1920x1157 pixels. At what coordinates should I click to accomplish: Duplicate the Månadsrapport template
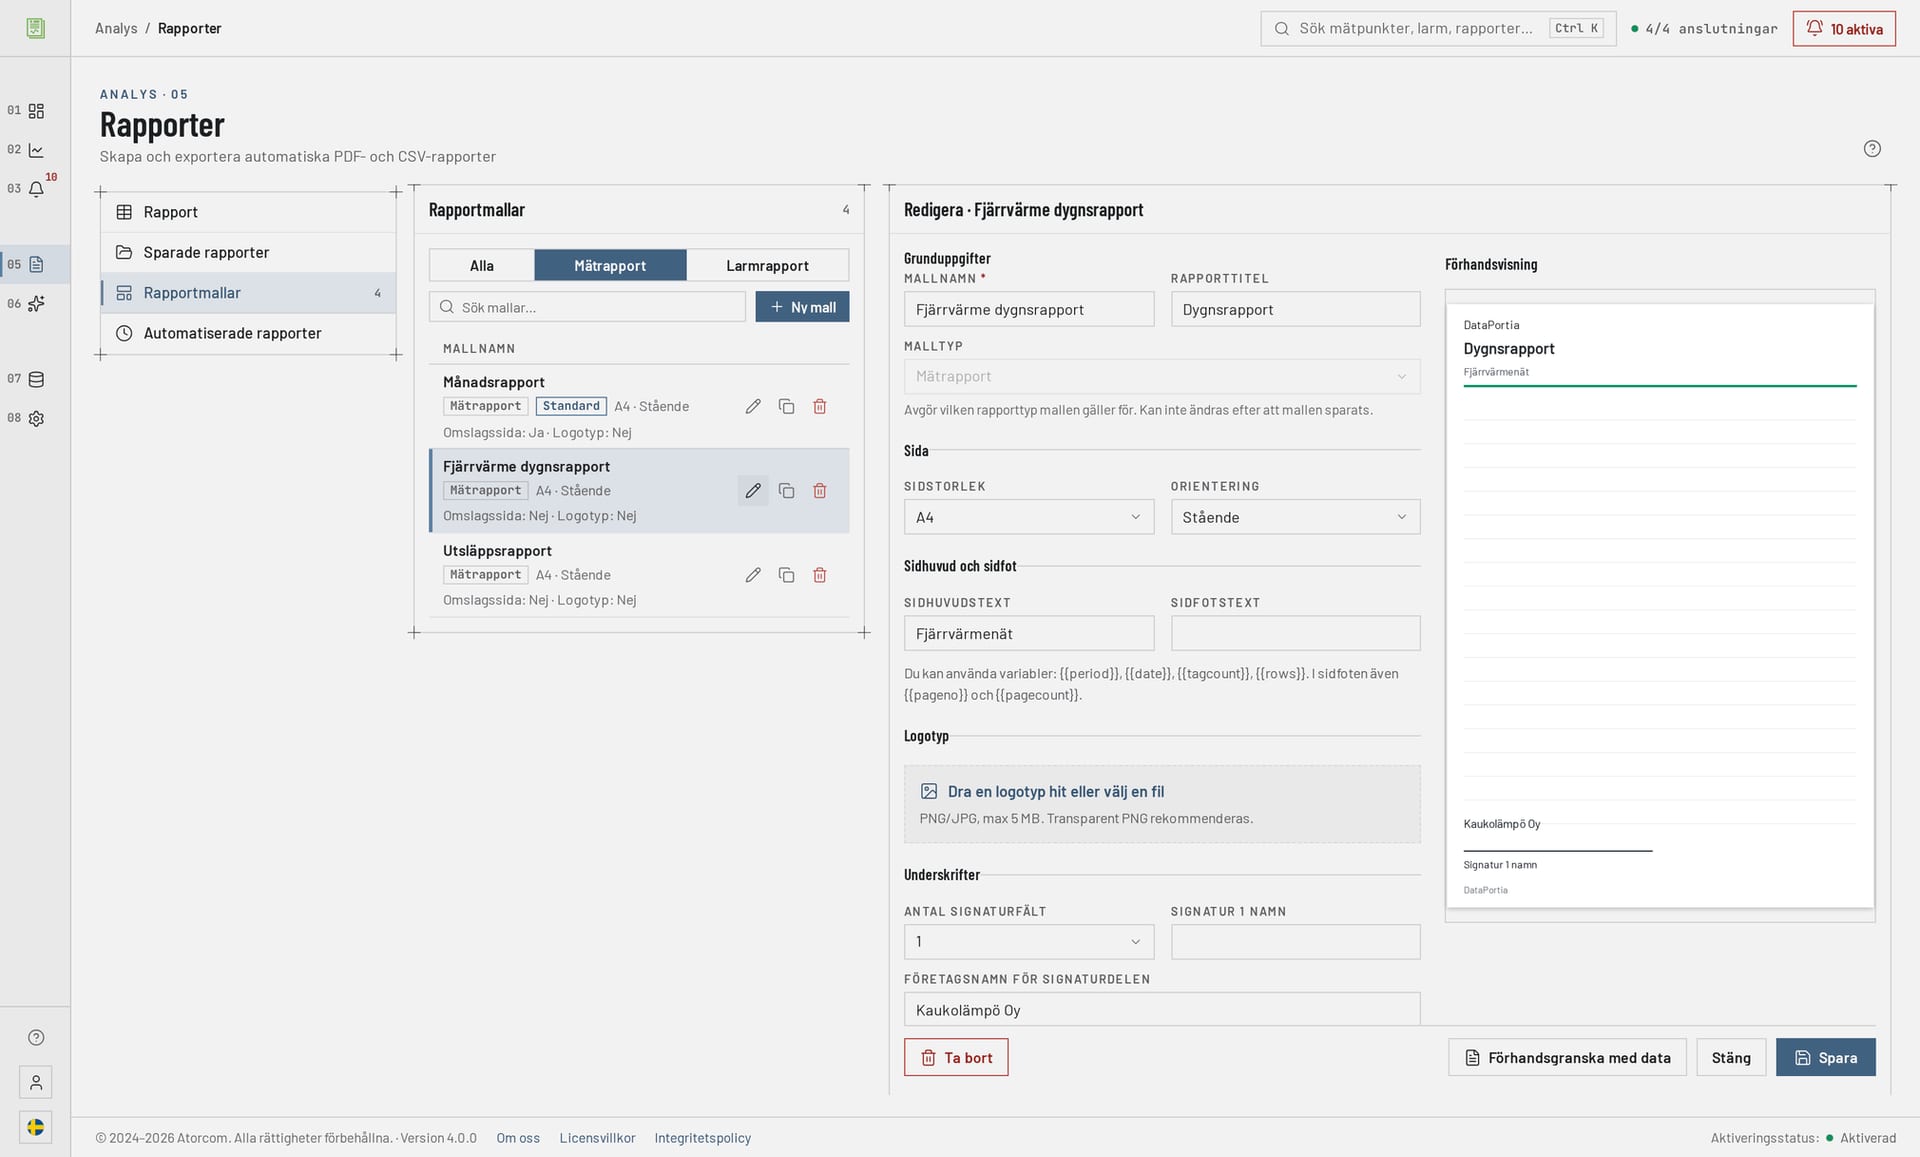point(786,406)
